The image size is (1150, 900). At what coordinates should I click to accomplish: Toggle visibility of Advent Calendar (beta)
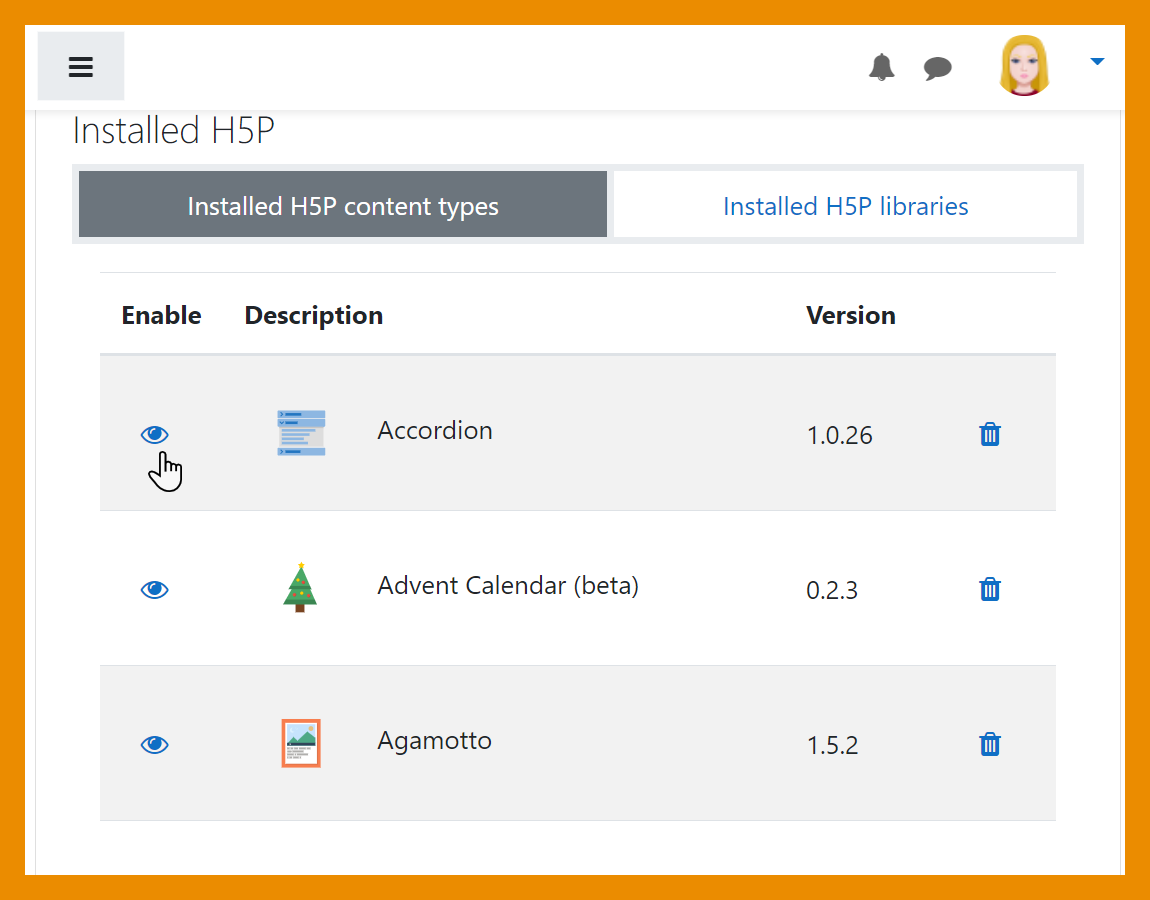pos(155,589)
